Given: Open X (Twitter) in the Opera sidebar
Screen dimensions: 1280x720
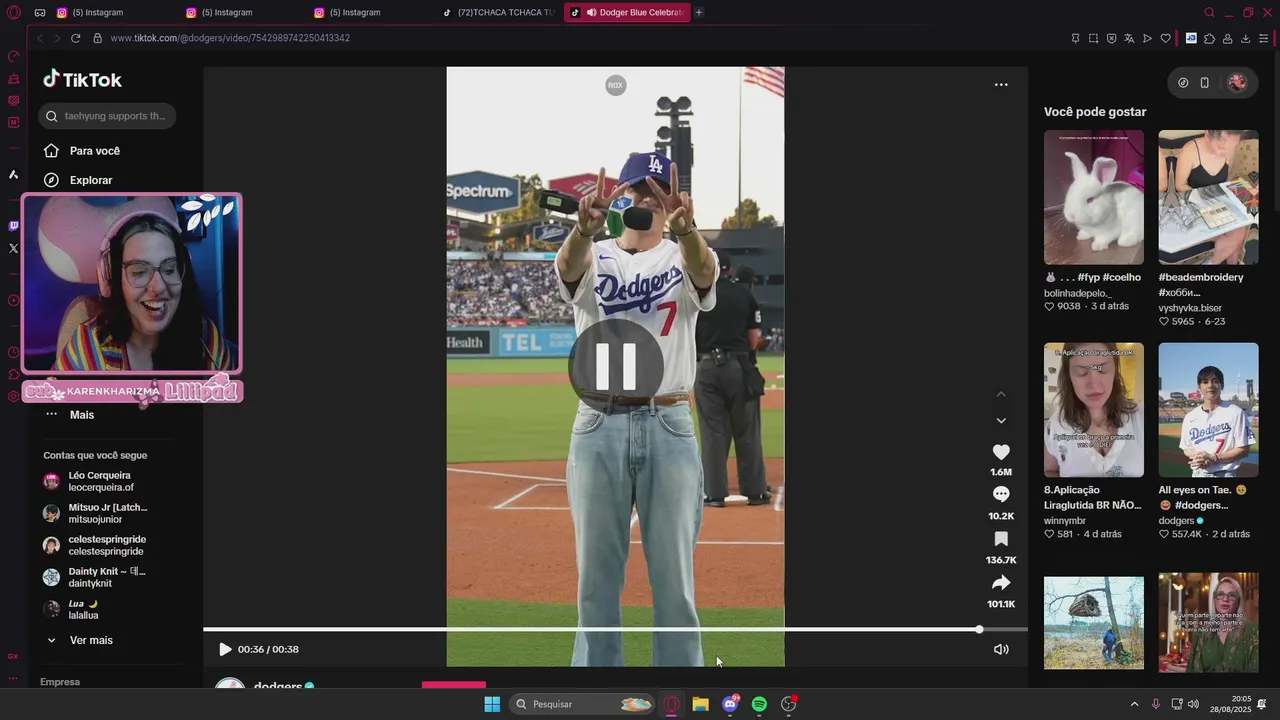Looking at the screenshot, I should coord(13,248).
